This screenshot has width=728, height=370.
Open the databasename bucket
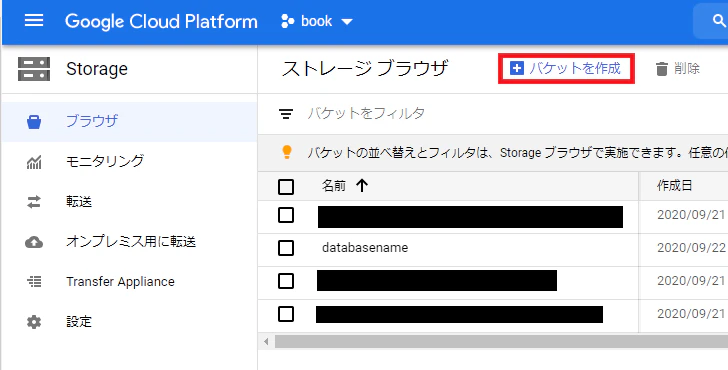coord(365,248)
